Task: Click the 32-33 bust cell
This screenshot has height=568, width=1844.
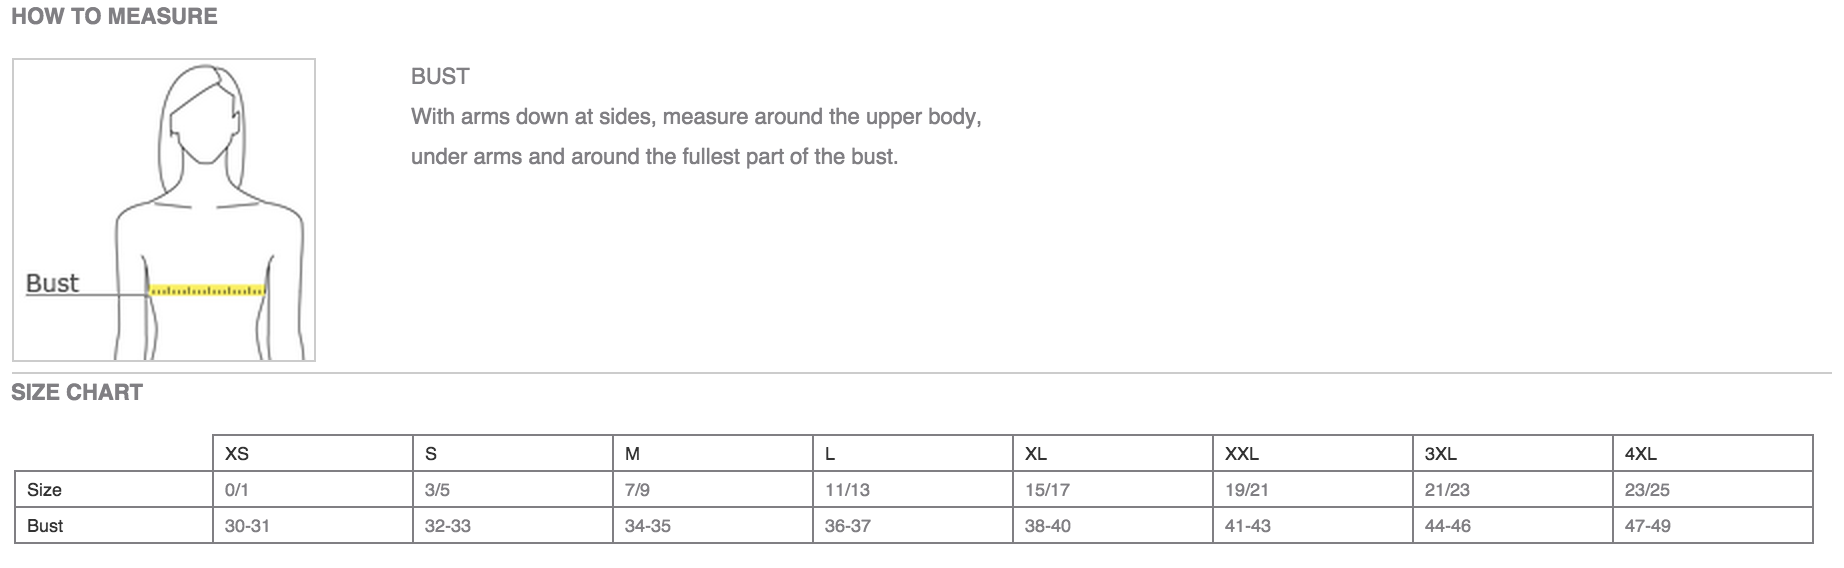Action: (x=447, y=526)
